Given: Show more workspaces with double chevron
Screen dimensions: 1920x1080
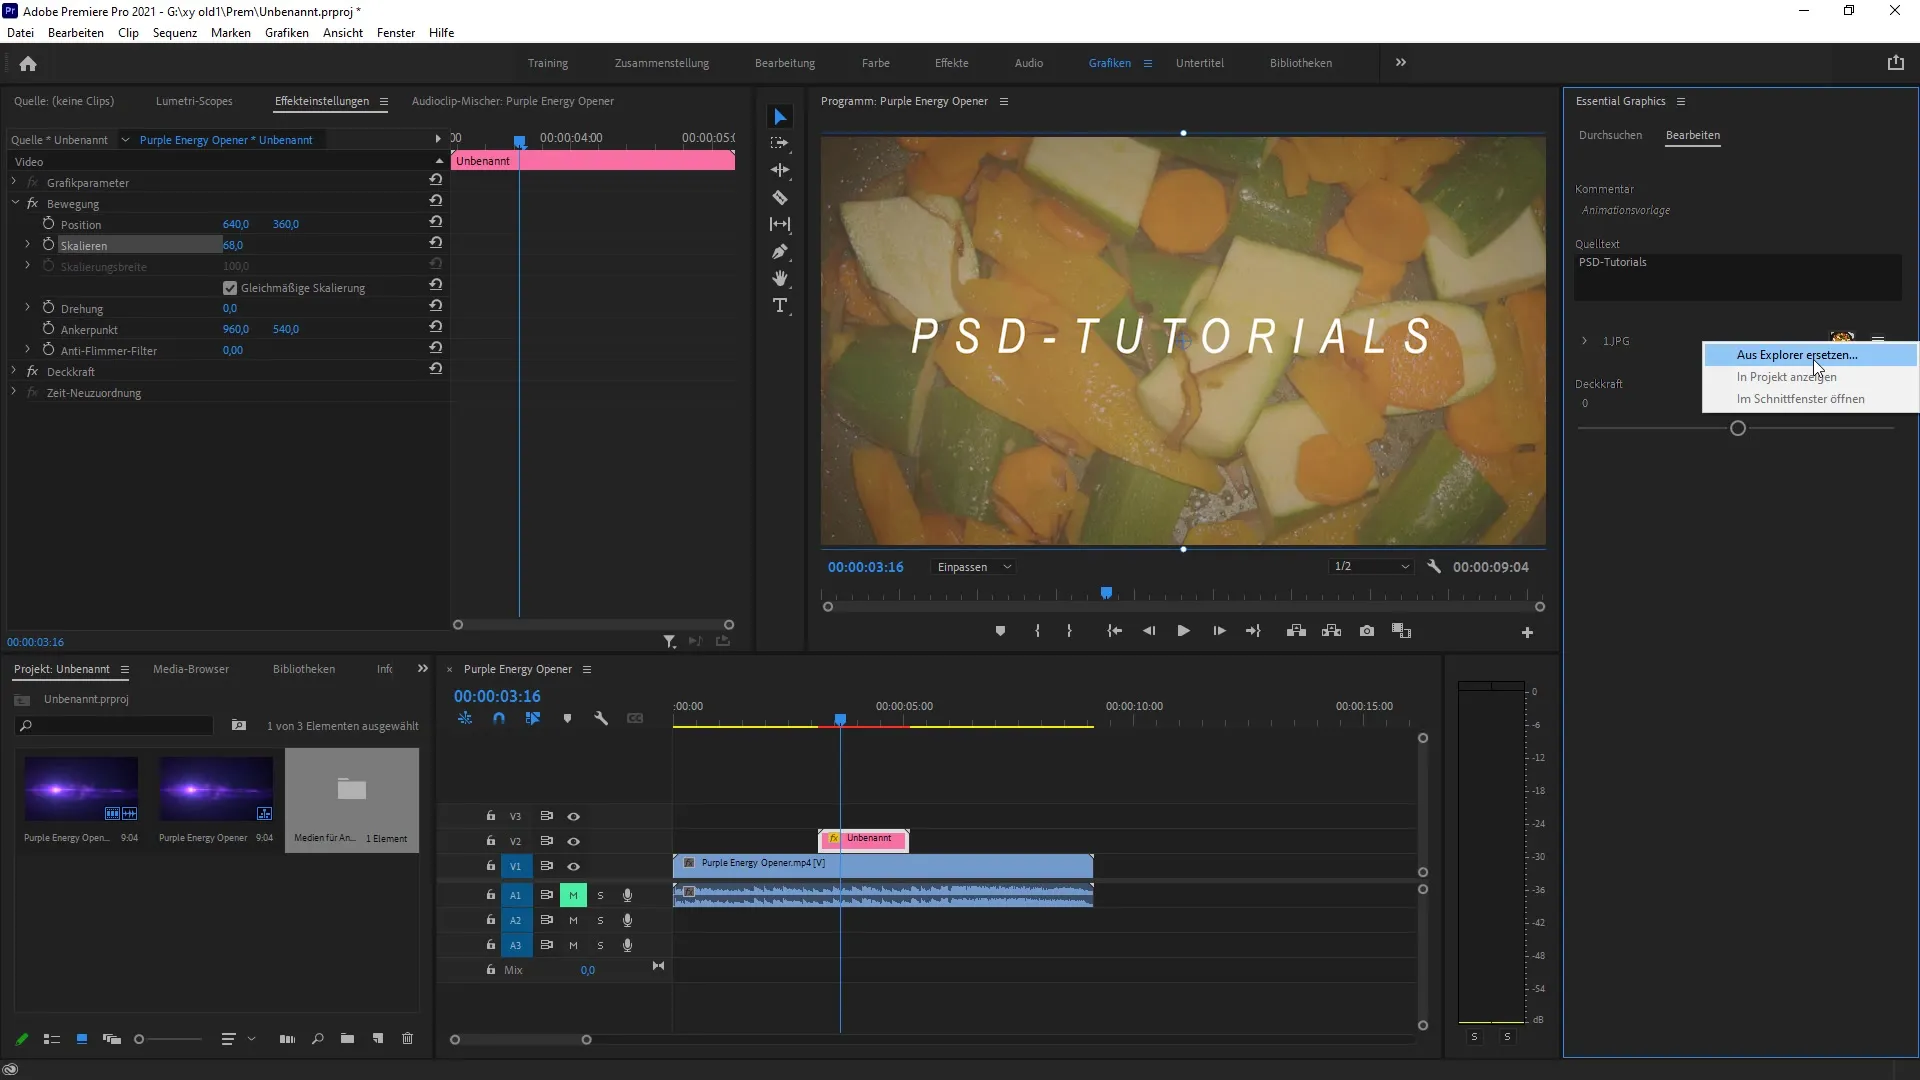Looking at the screenshot, I should click(x=1400, y=62).
